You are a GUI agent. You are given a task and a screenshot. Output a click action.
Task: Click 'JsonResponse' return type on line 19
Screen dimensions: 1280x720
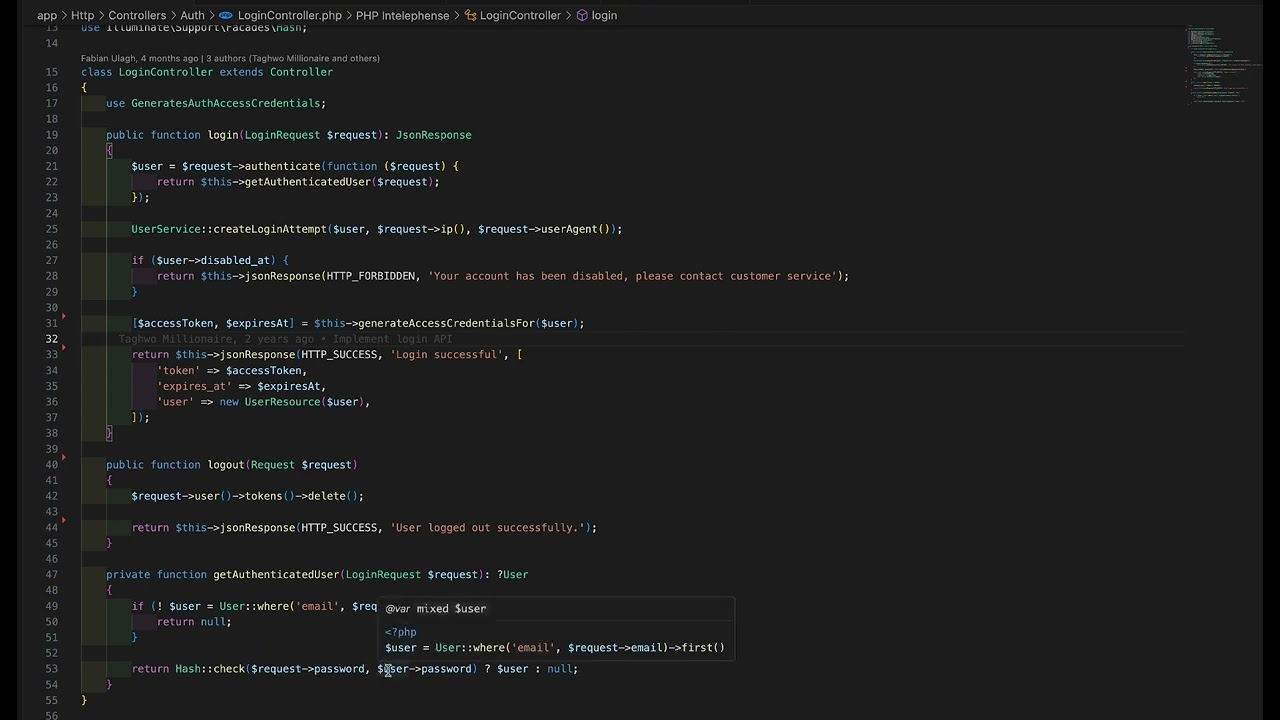(x=433, y=135)
